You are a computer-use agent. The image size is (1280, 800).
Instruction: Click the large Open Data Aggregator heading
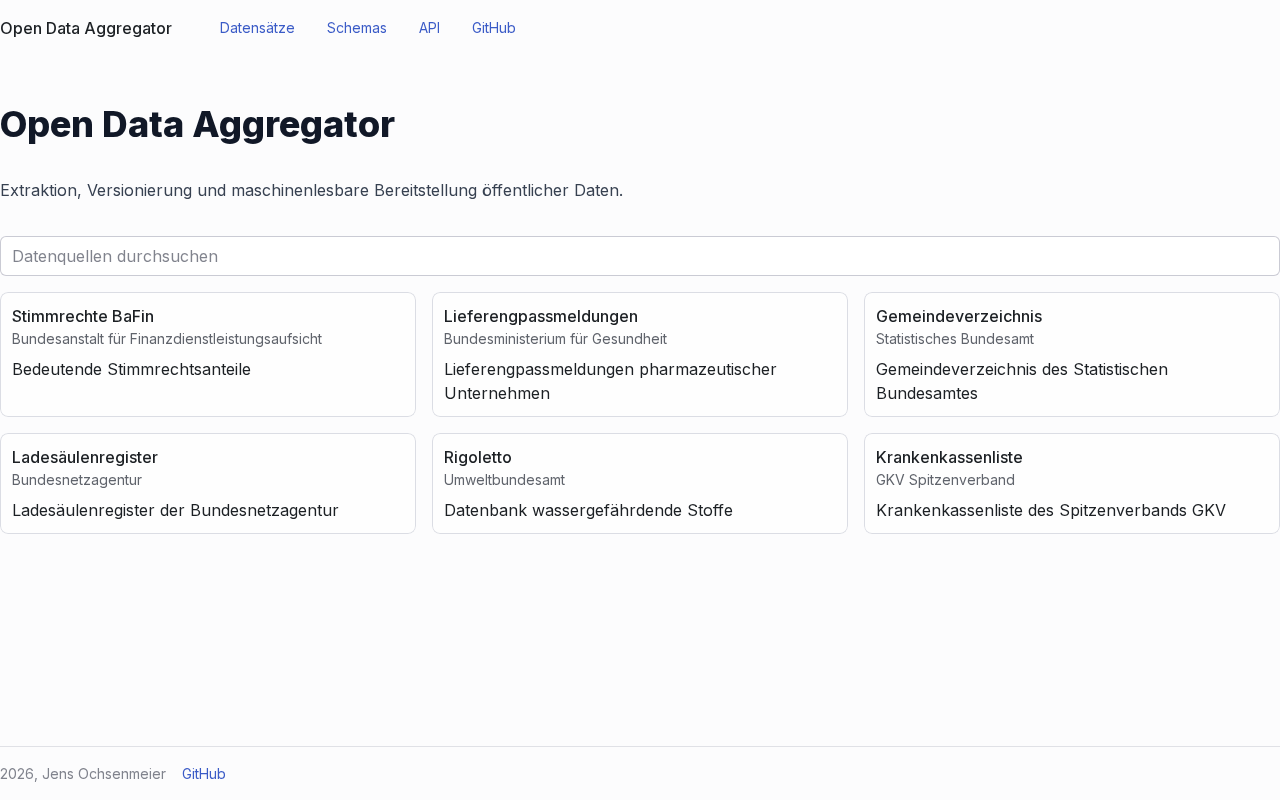[x=197, y=124]
